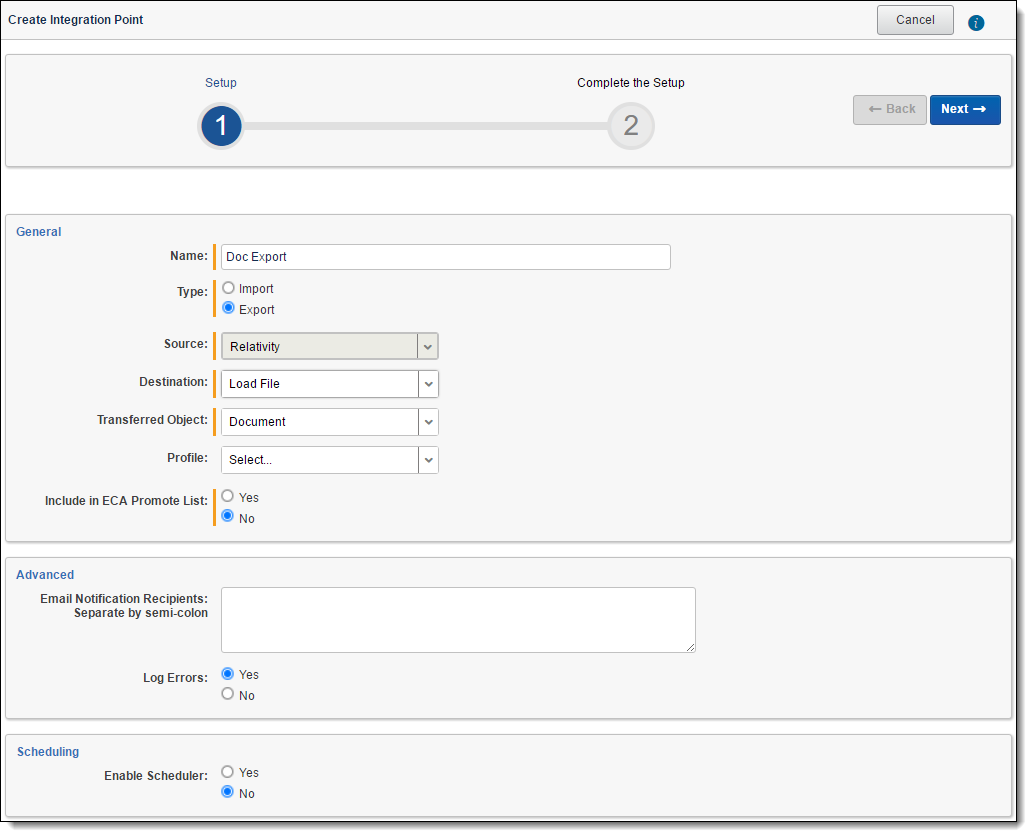
Task: Click the blue info help icon
Action: tap(976, 23)
